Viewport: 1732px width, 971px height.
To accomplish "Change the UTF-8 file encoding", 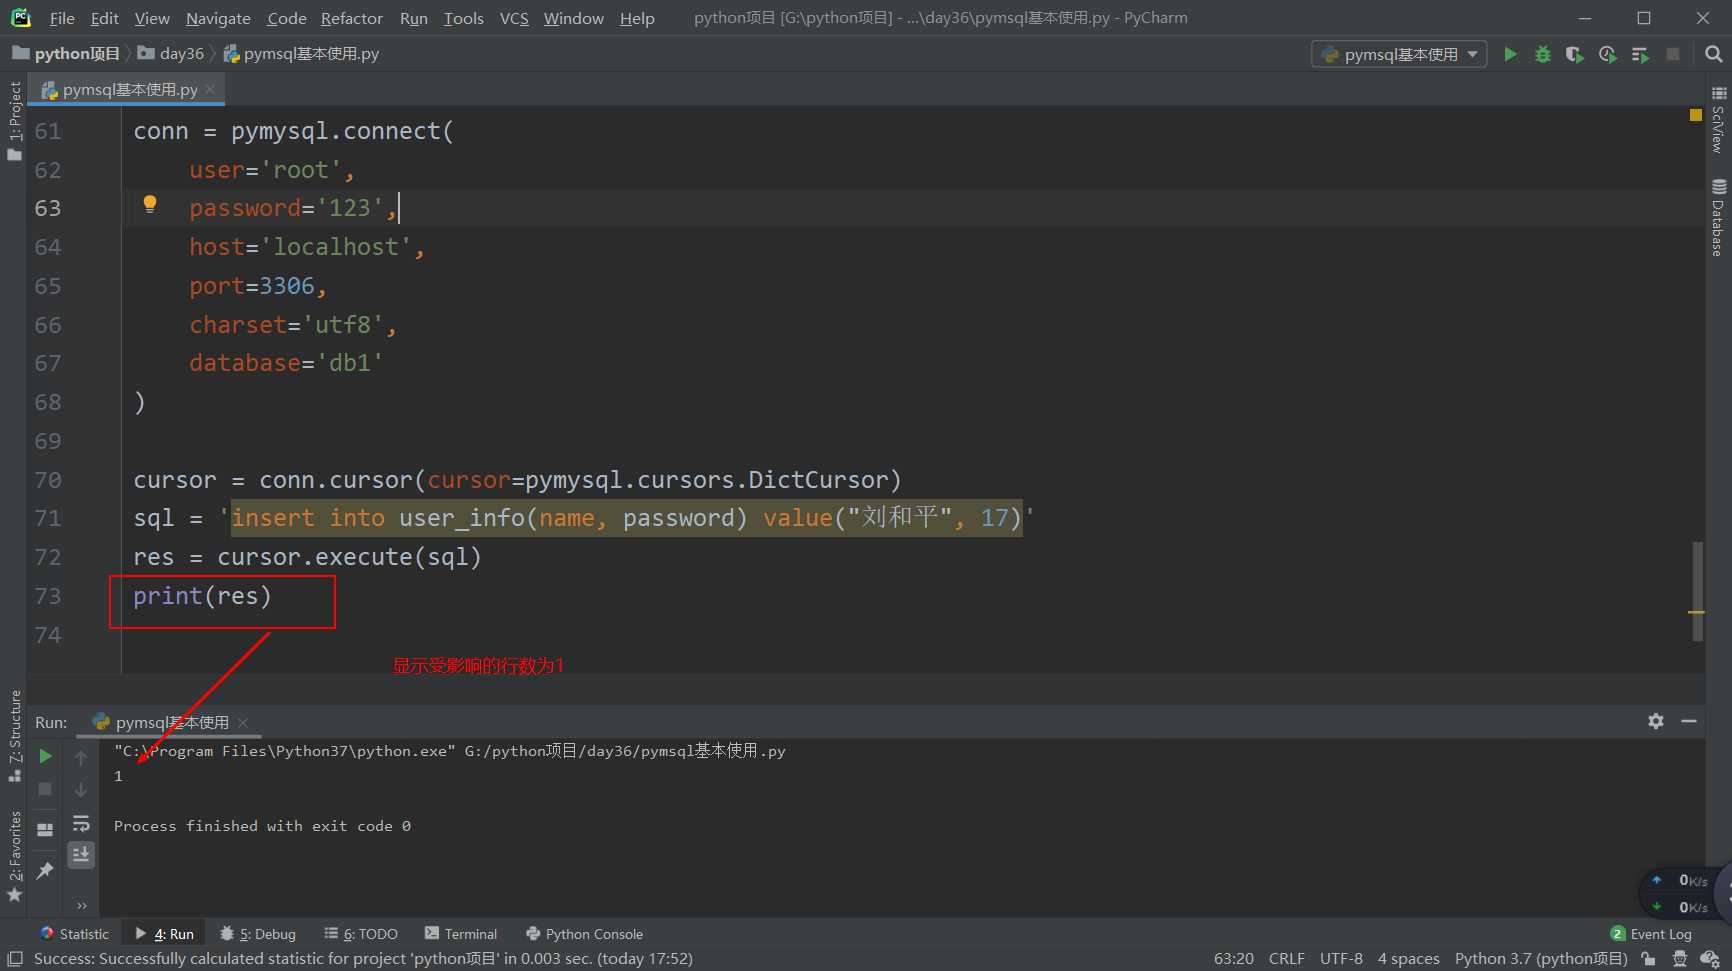I will coord(1341,958).
